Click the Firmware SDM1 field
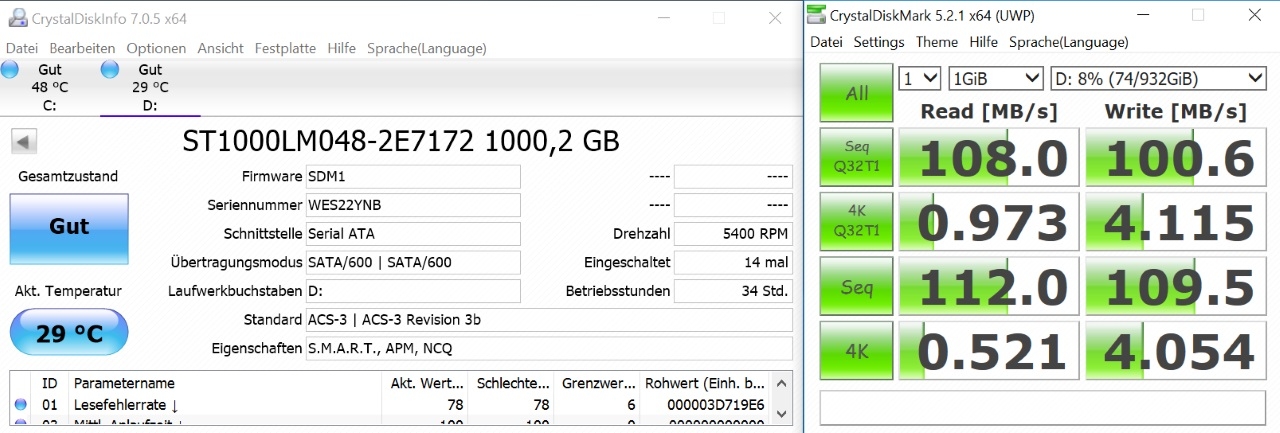The image size is (1280, 433). (x=412, y=177)
